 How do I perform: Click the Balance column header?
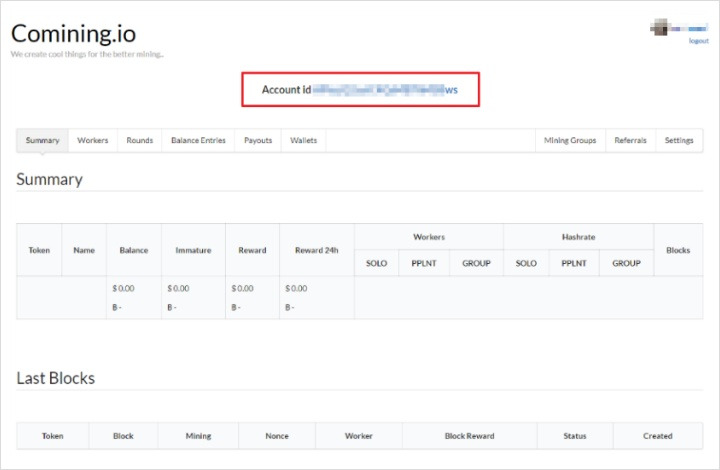coord(134,250)
